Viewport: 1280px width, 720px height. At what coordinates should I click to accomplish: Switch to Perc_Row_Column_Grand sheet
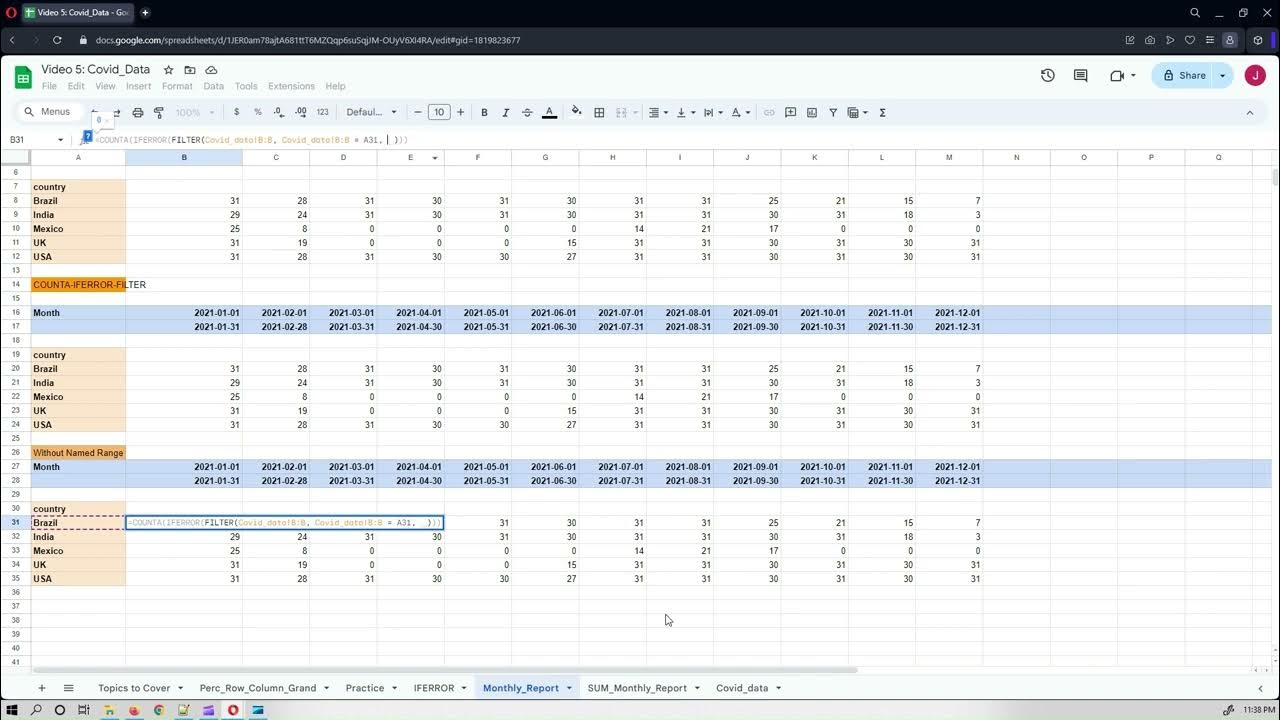(258, 688)
